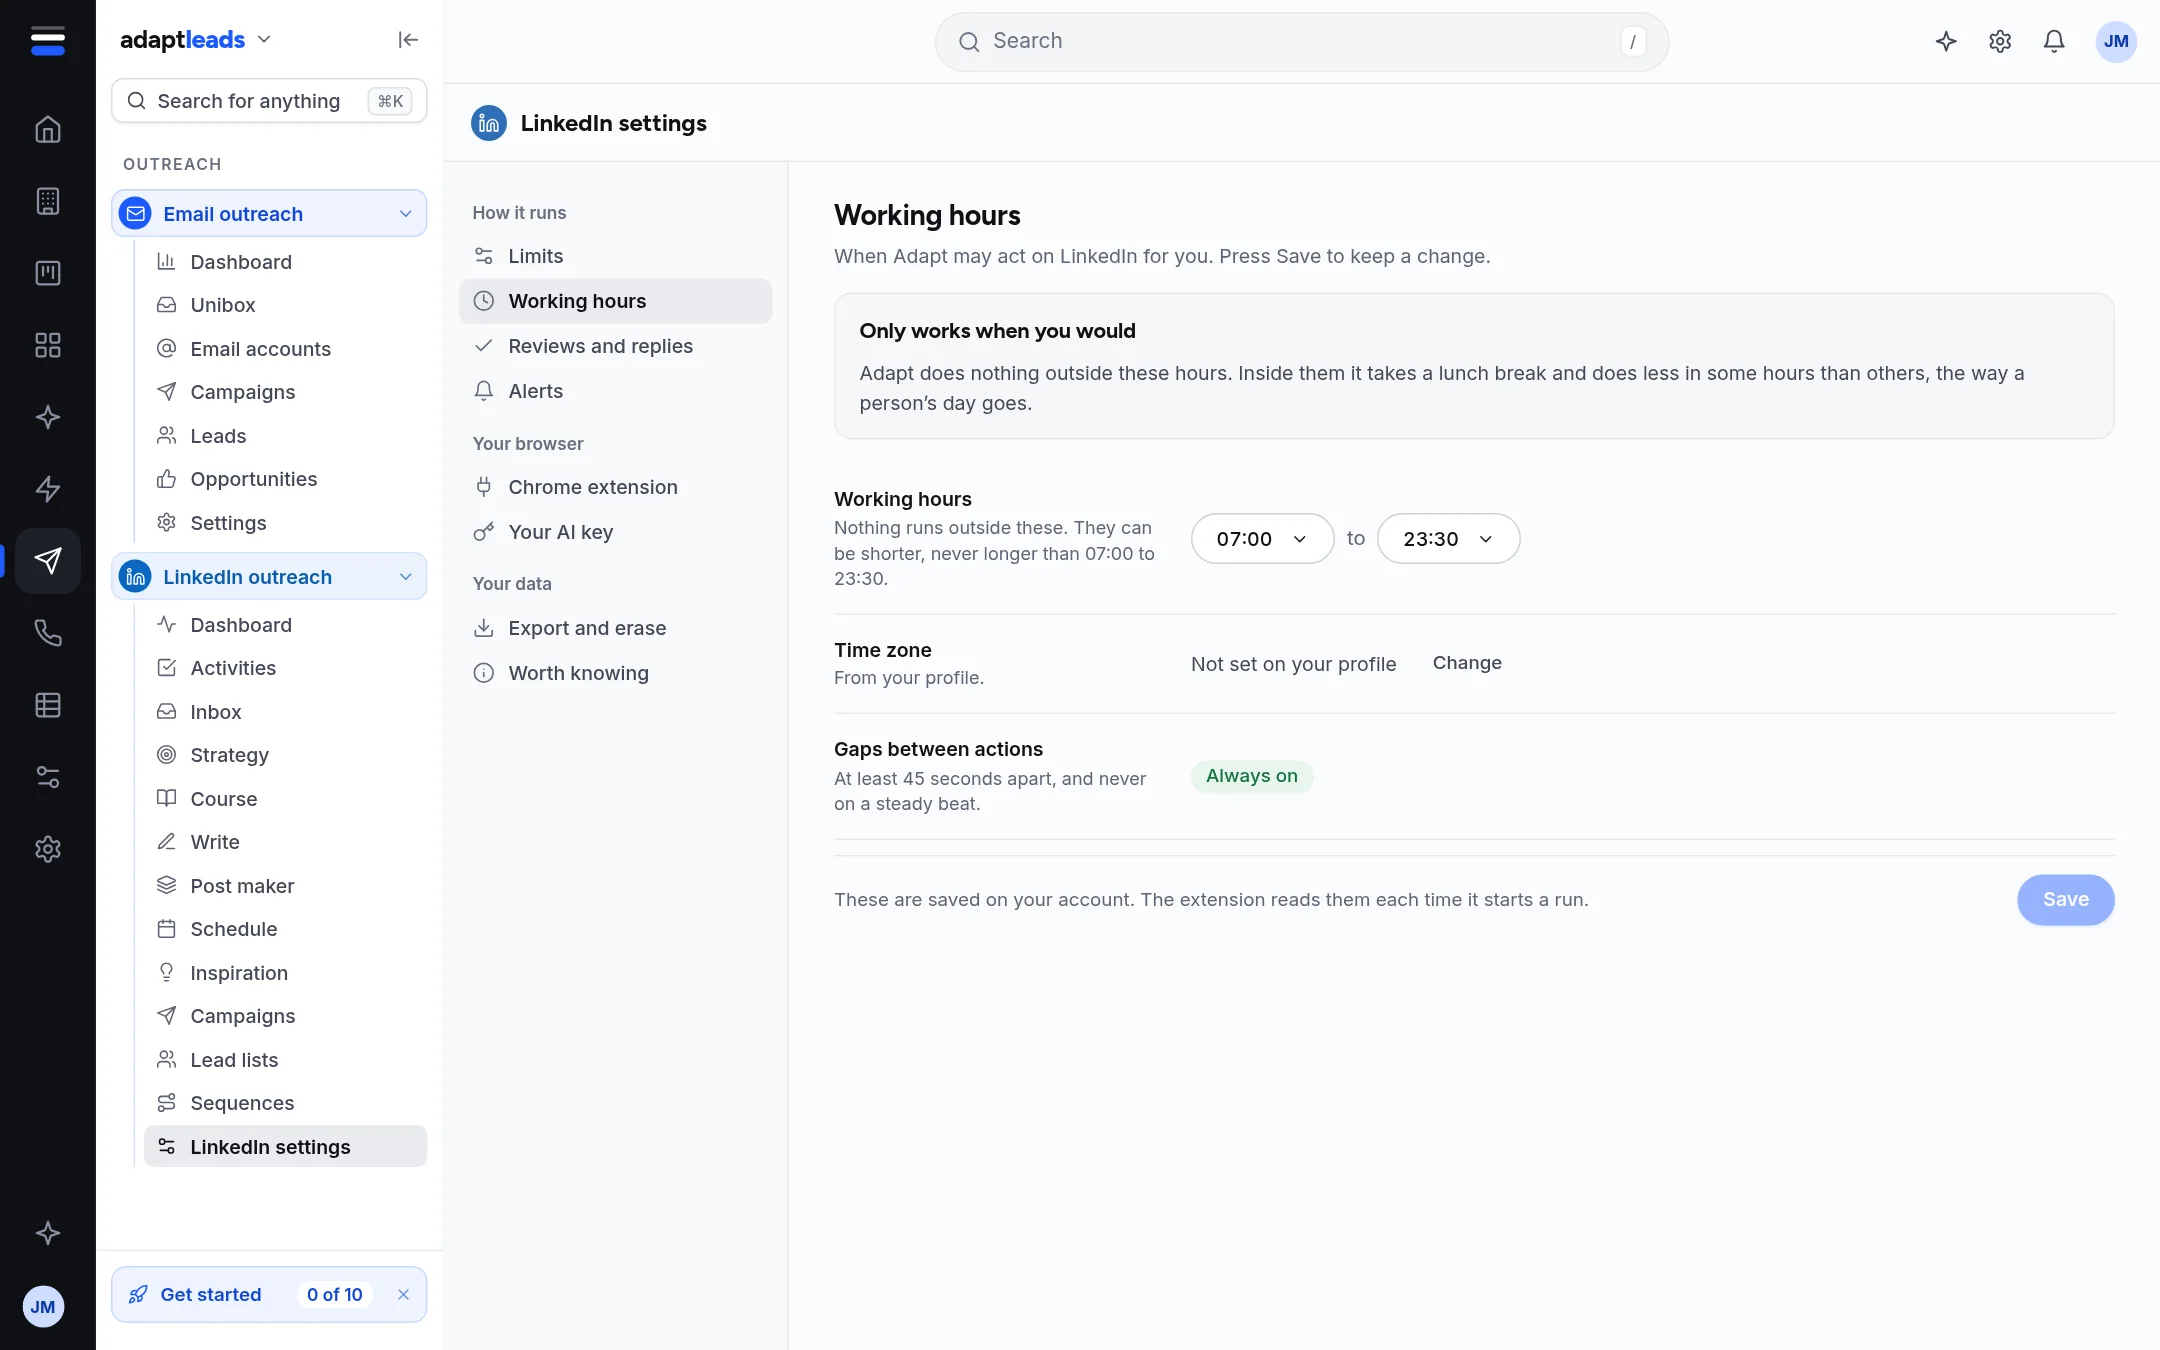2160x1350 pixels.
Task: Open the phone icon in left rail
Action: click(48, 633)
